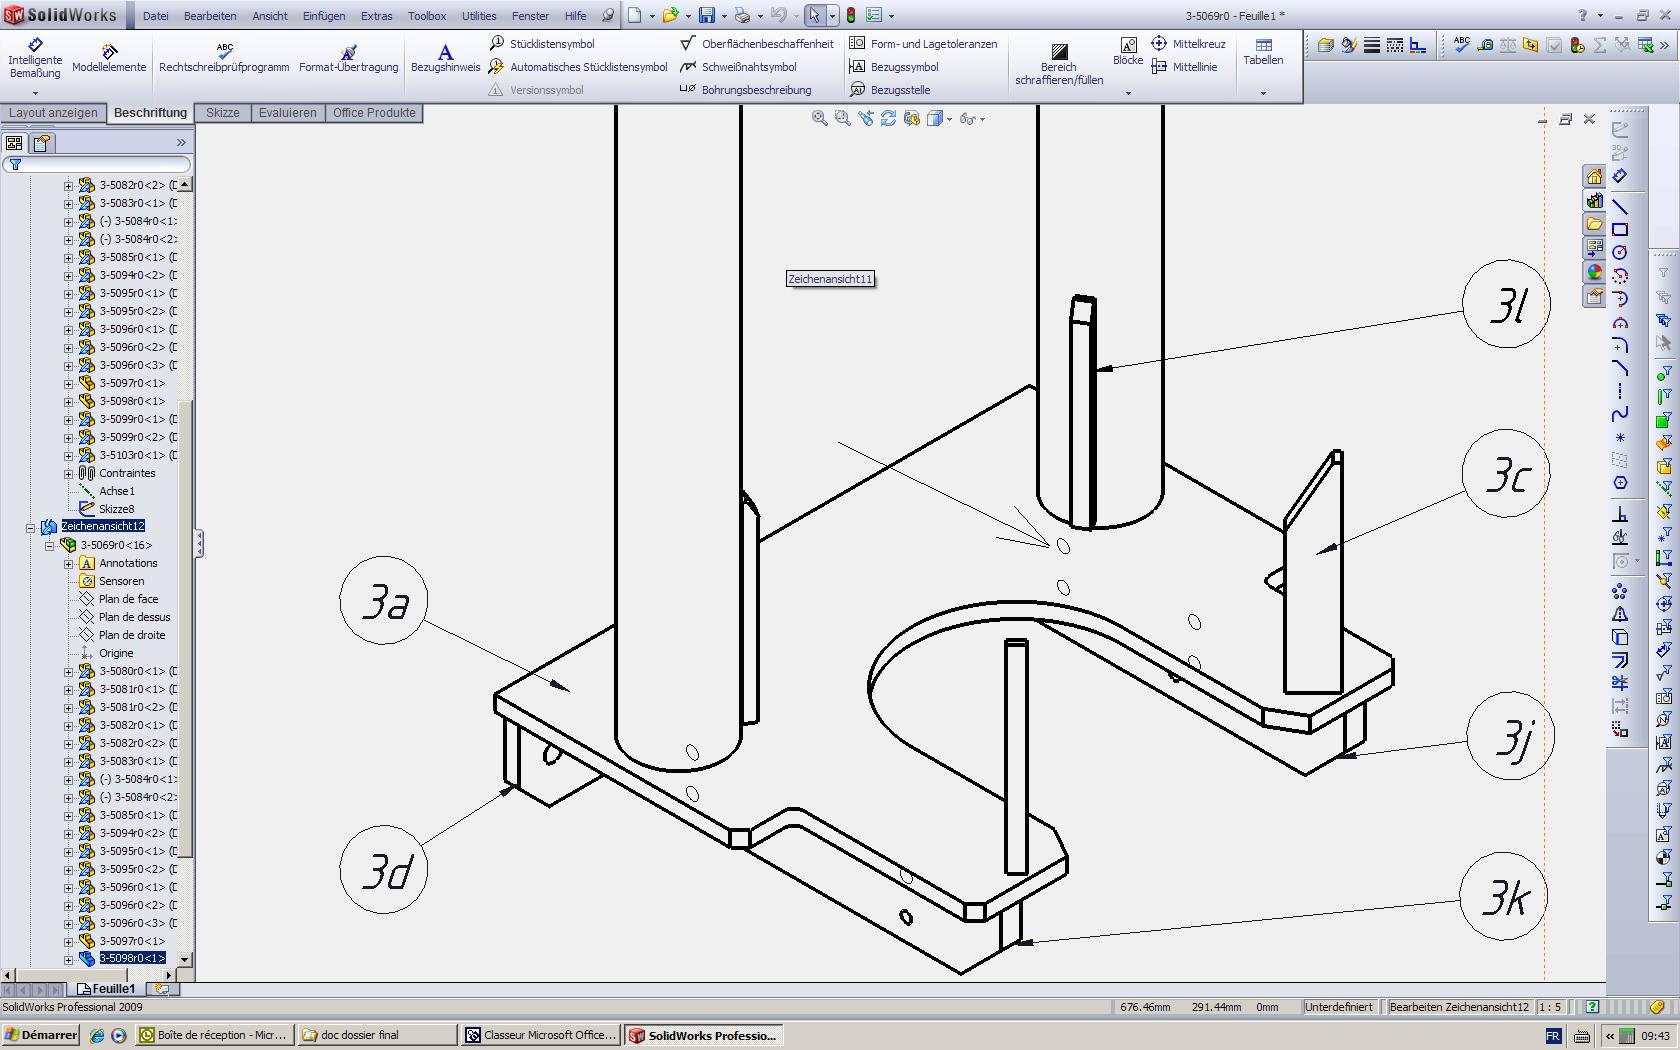Image resolution: width=1680 pixels, height=1050 pixels.
Task: Insert a Bezugshinweis note
Action: click(x=445, y=58)
